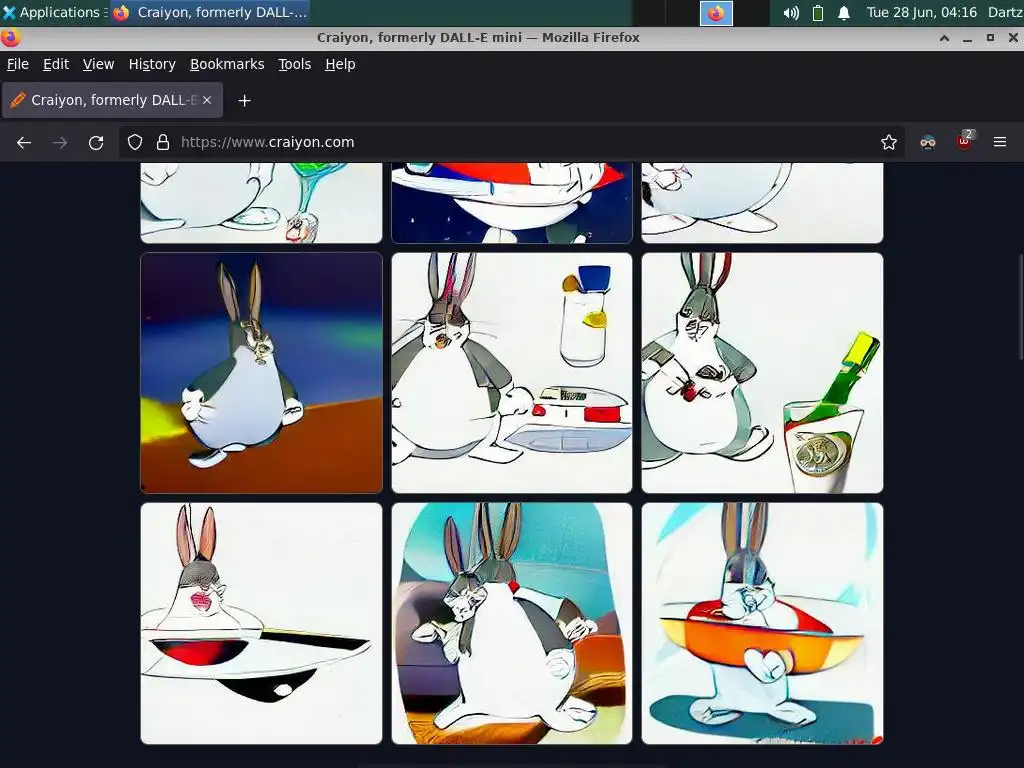The image size is (1024, 768).
Task: Click the Dartz user label in panel
Action: coord(1005,12)
